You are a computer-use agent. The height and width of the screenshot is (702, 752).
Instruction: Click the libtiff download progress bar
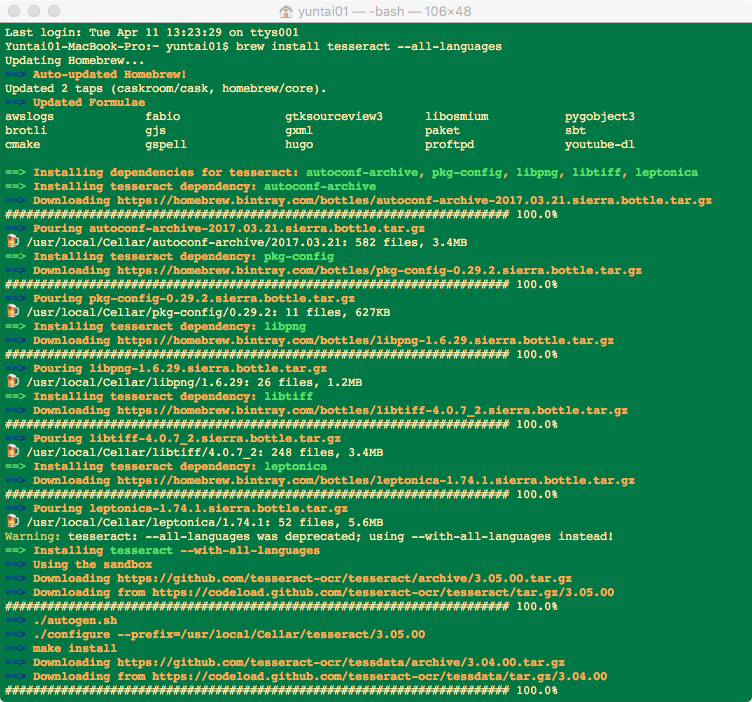pos(257,424)
